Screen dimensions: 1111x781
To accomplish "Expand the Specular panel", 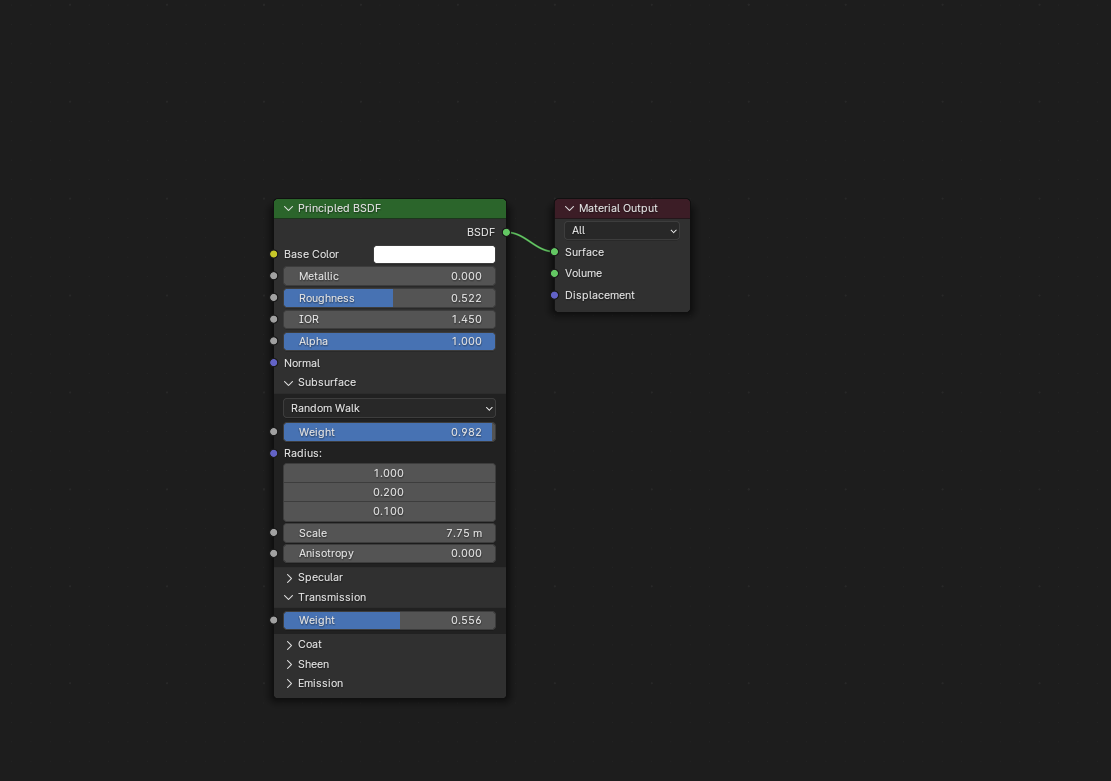I will pos(288,578).
